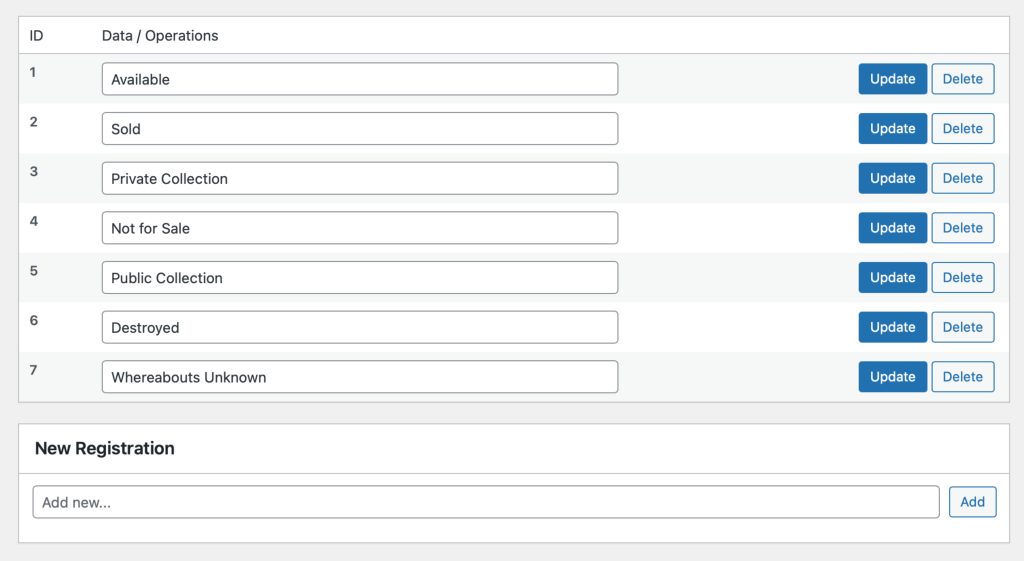The height and width of the screenshot is (561, 1024).
Task: Delete the Sold entry
Action: (962, 129)
